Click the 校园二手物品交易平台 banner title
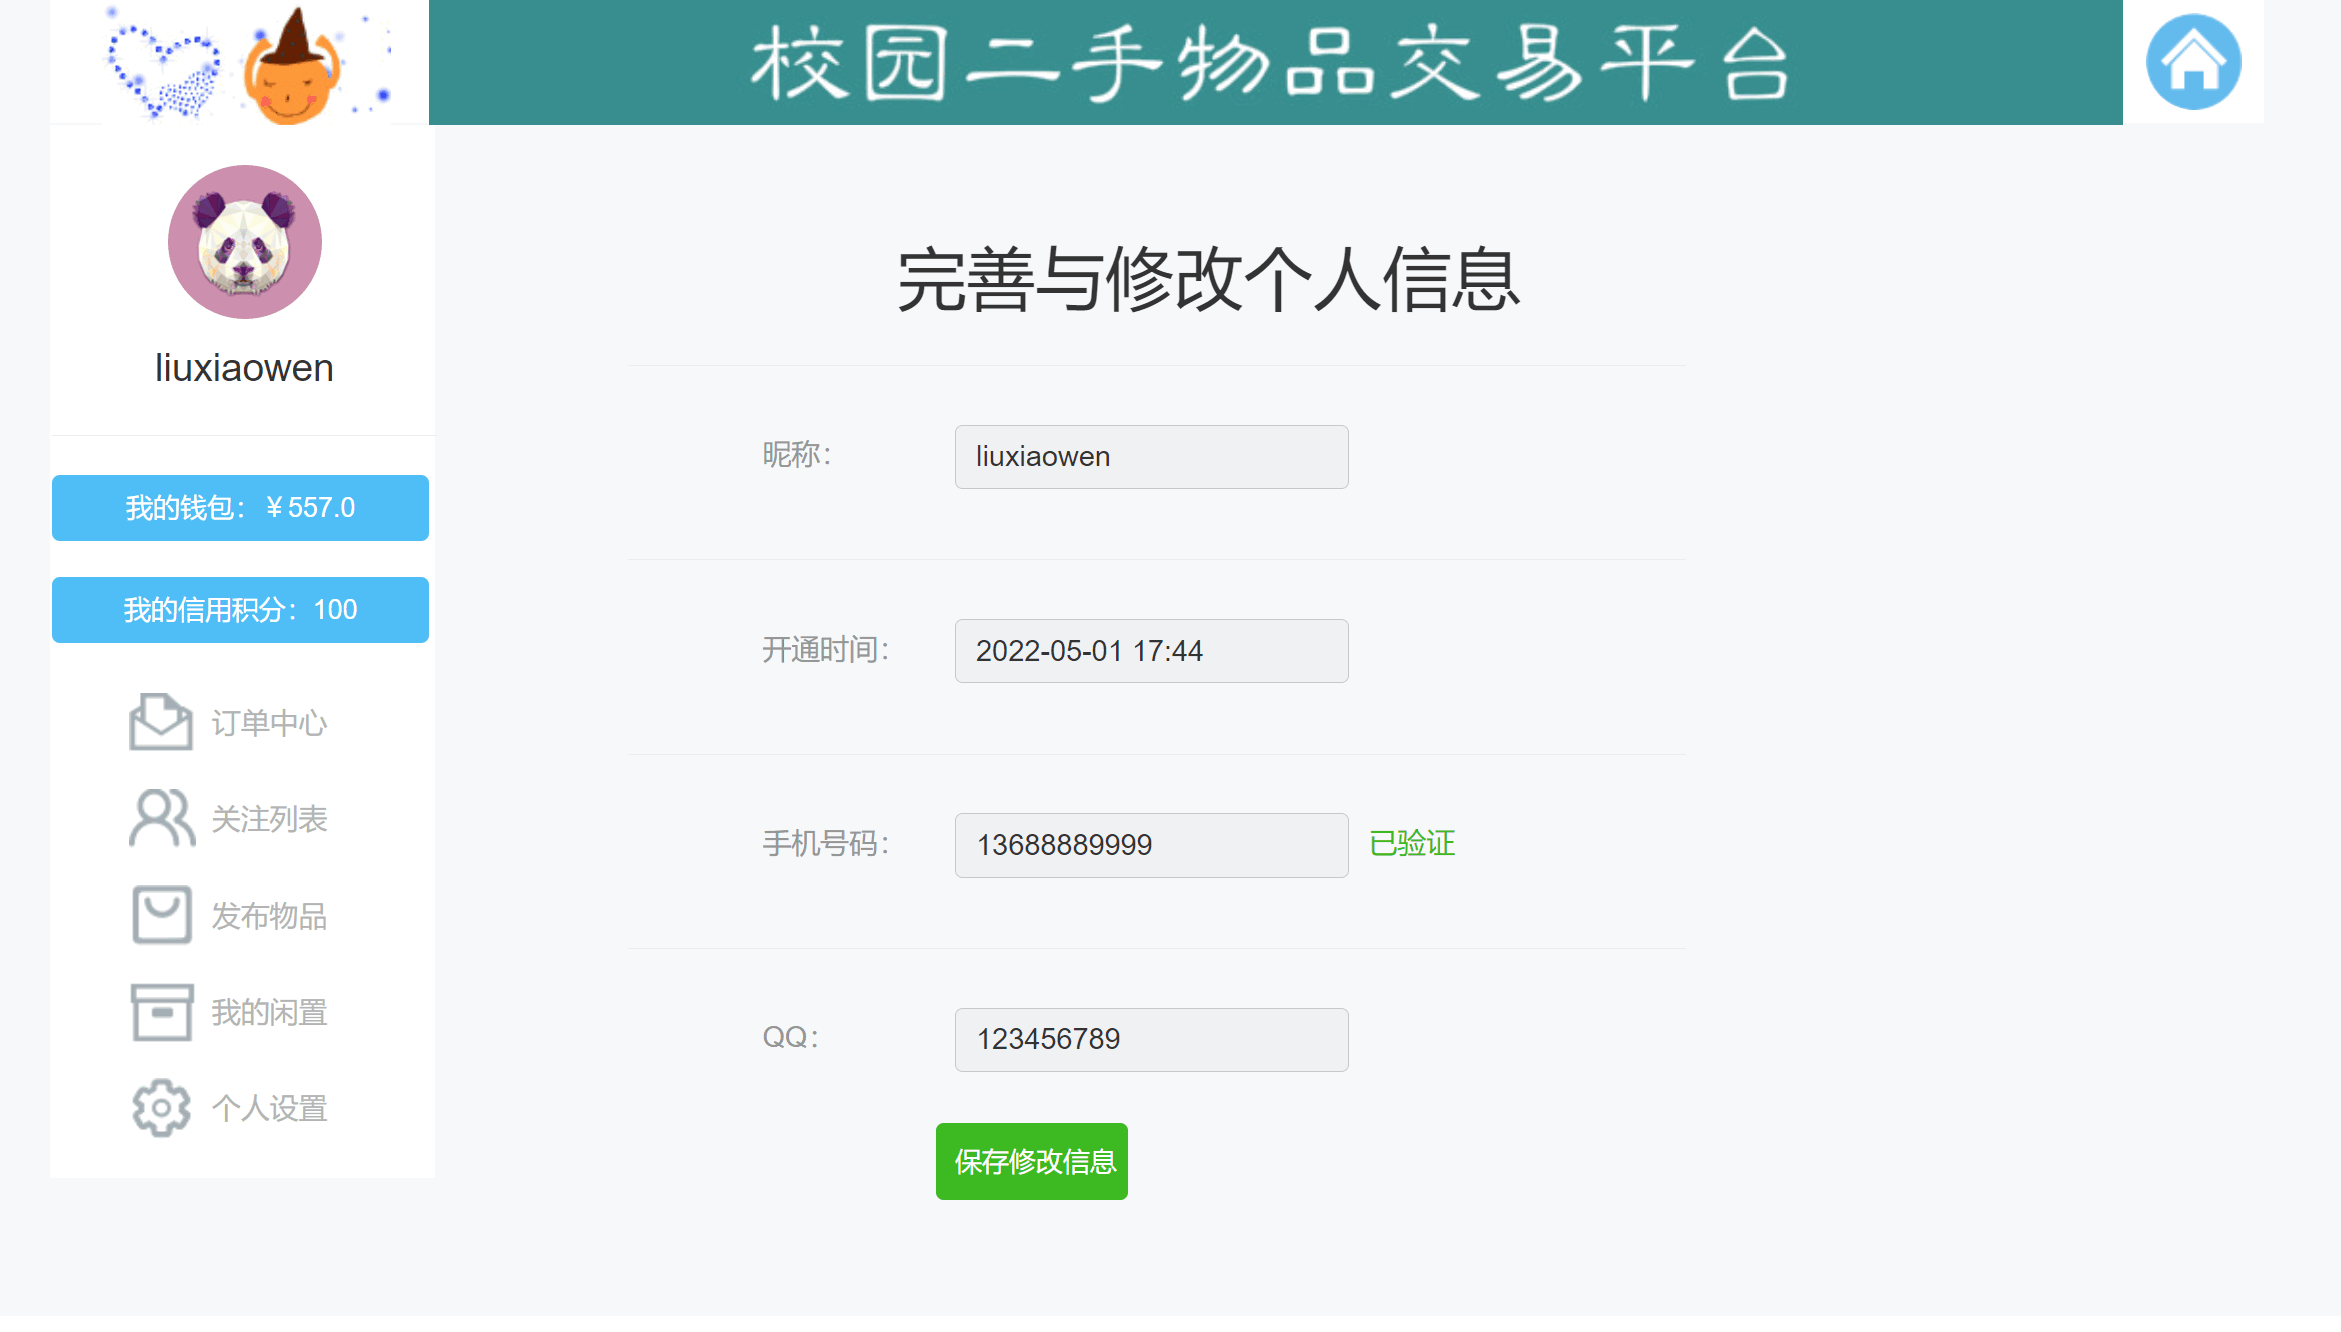 (x=1270, y=64)
